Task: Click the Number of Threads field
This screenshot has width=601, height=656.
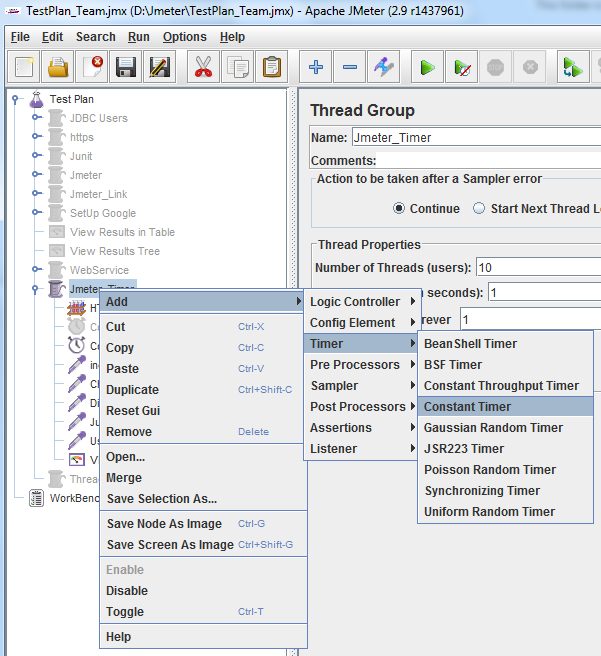Action: (539, 267)
